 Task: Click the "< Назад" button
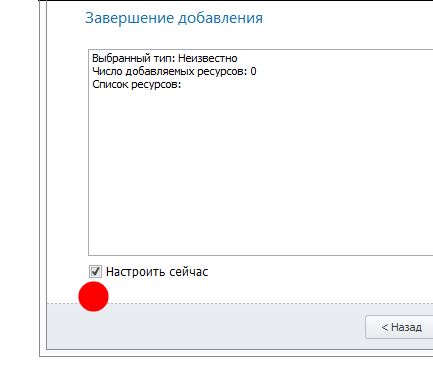coord(399,327)
